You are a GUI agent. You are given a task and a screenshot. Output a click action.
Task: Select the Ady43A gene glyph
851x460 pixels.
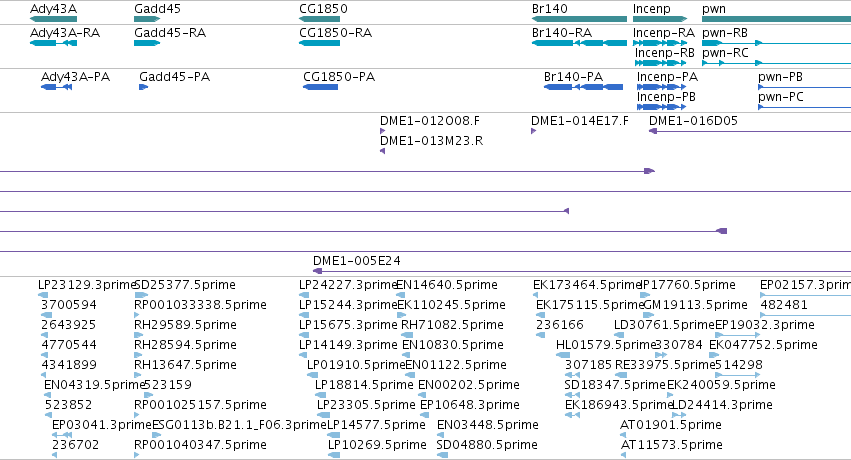click(x=53, y=19)
